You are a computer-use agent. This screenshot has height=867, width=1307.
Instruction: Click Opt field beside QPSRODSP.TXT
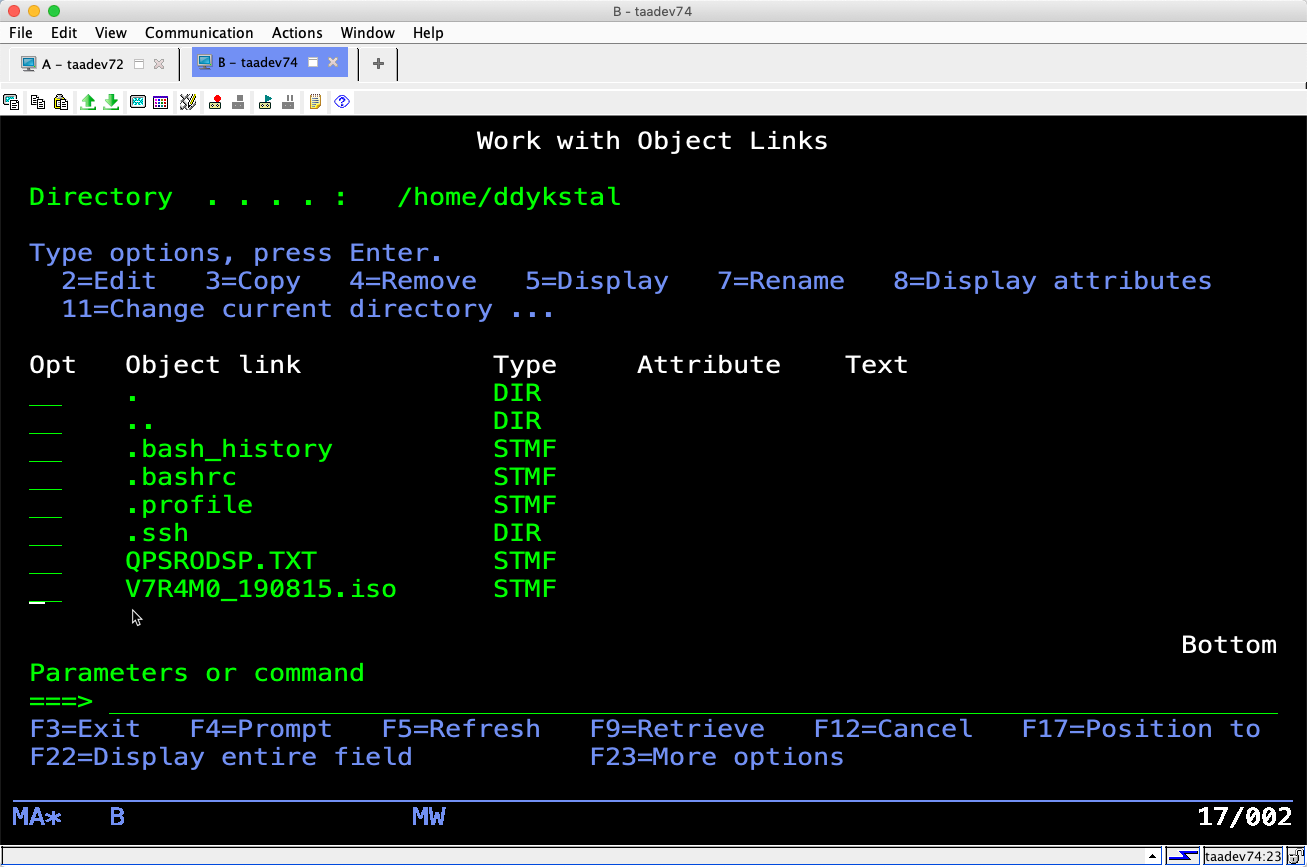(x=45, y=561)
